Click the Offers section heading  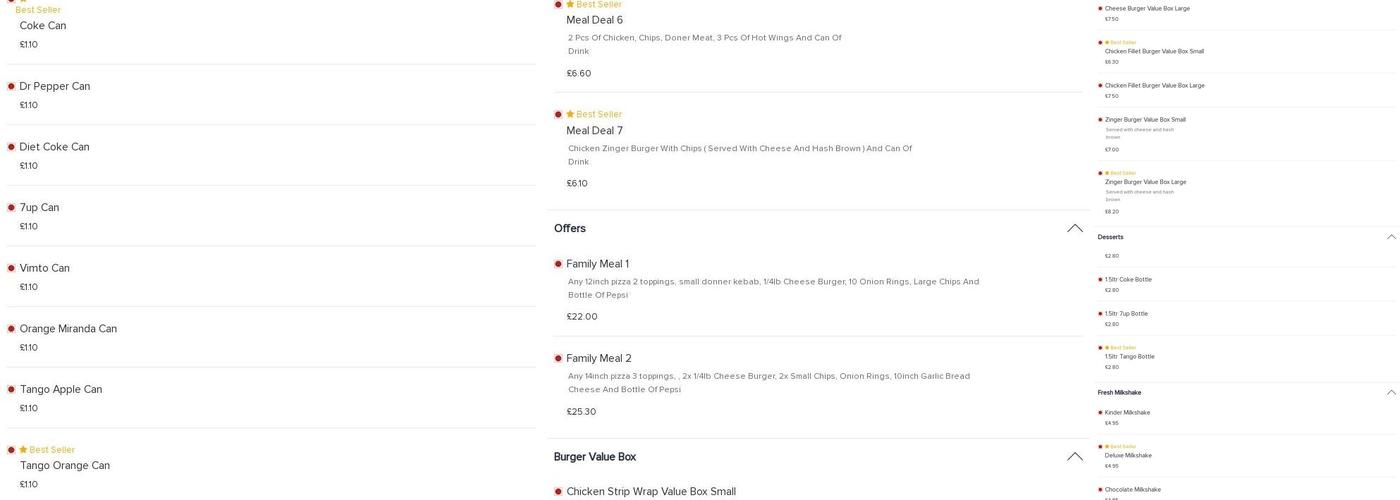coord(570,229)
